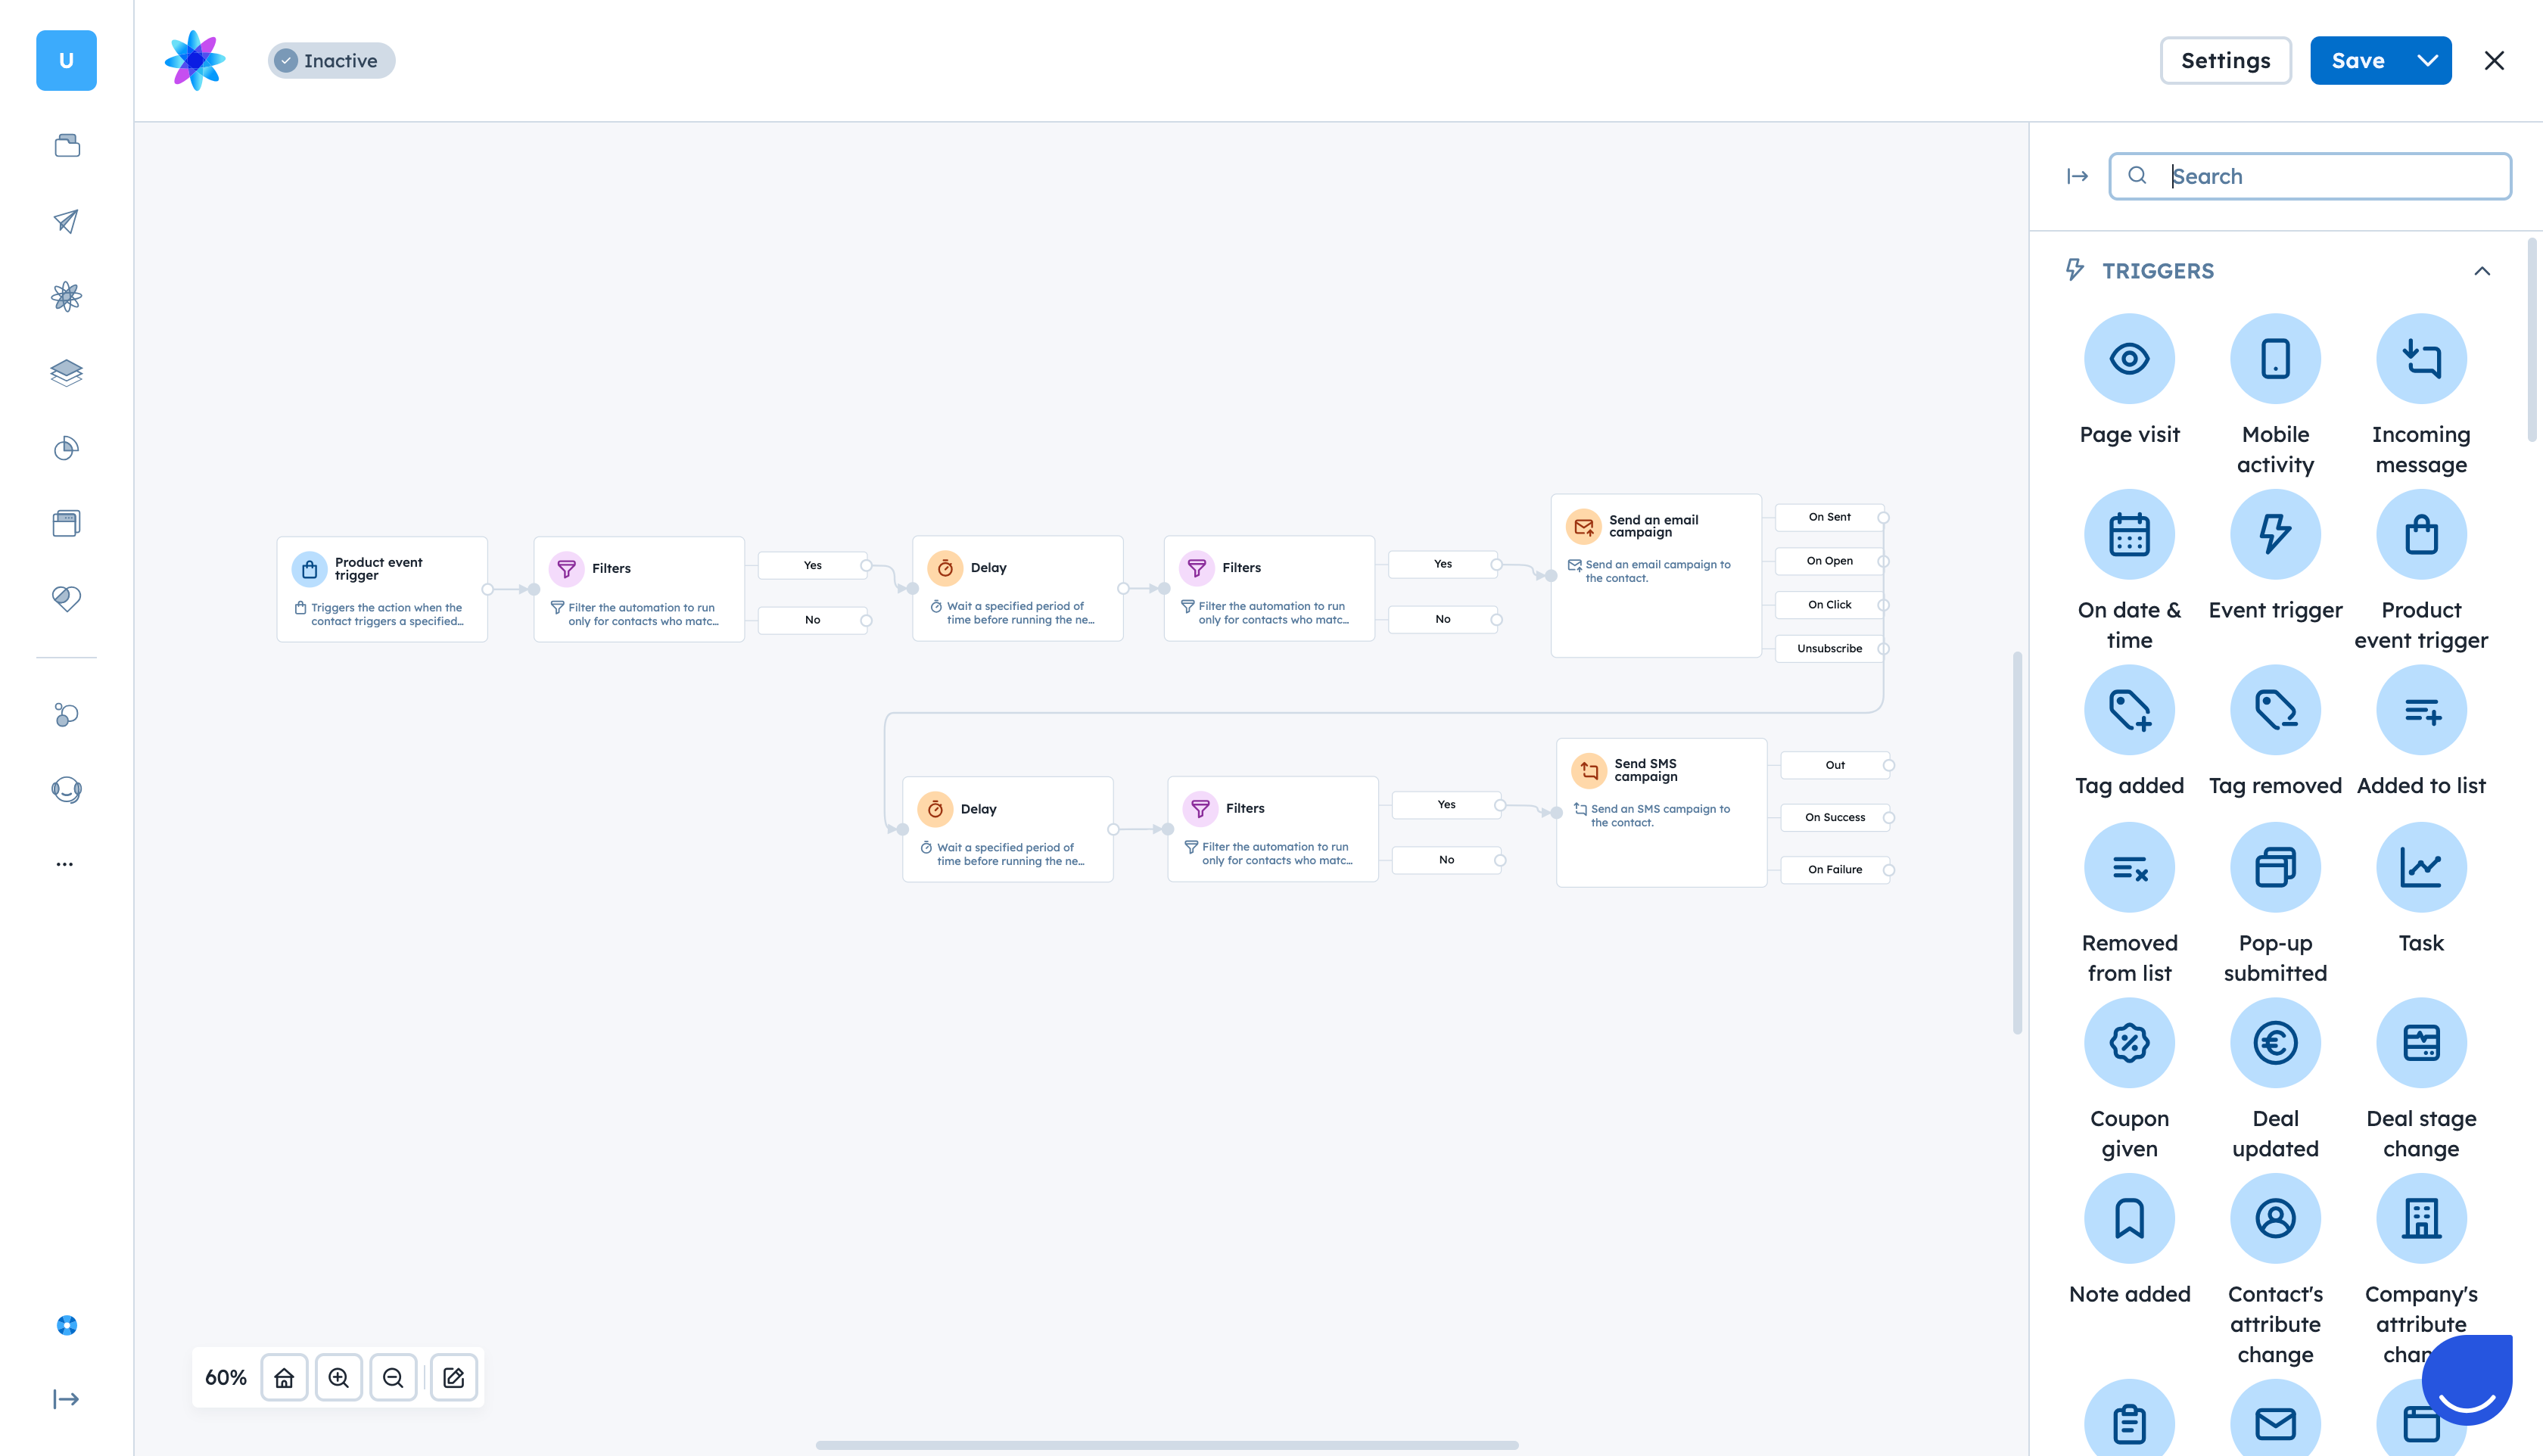
Task: Toggle the Inactive automation status
Action: [331, 61]
